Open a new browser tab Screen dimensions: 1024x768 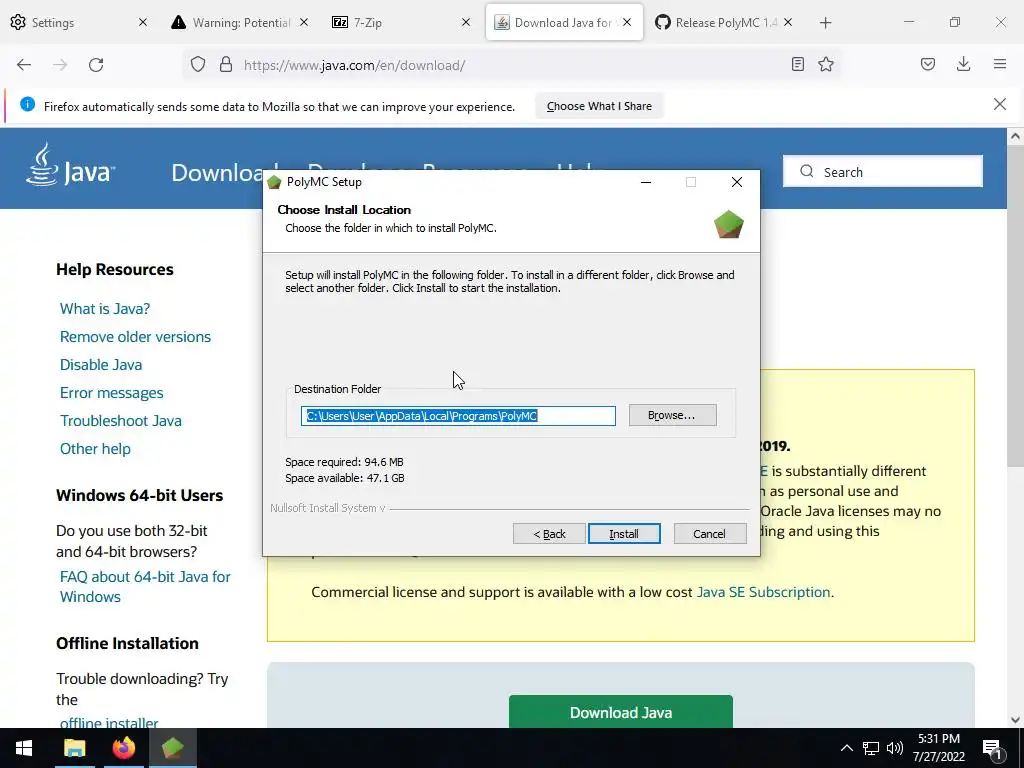pyautogui.click(x=825, y=23)
